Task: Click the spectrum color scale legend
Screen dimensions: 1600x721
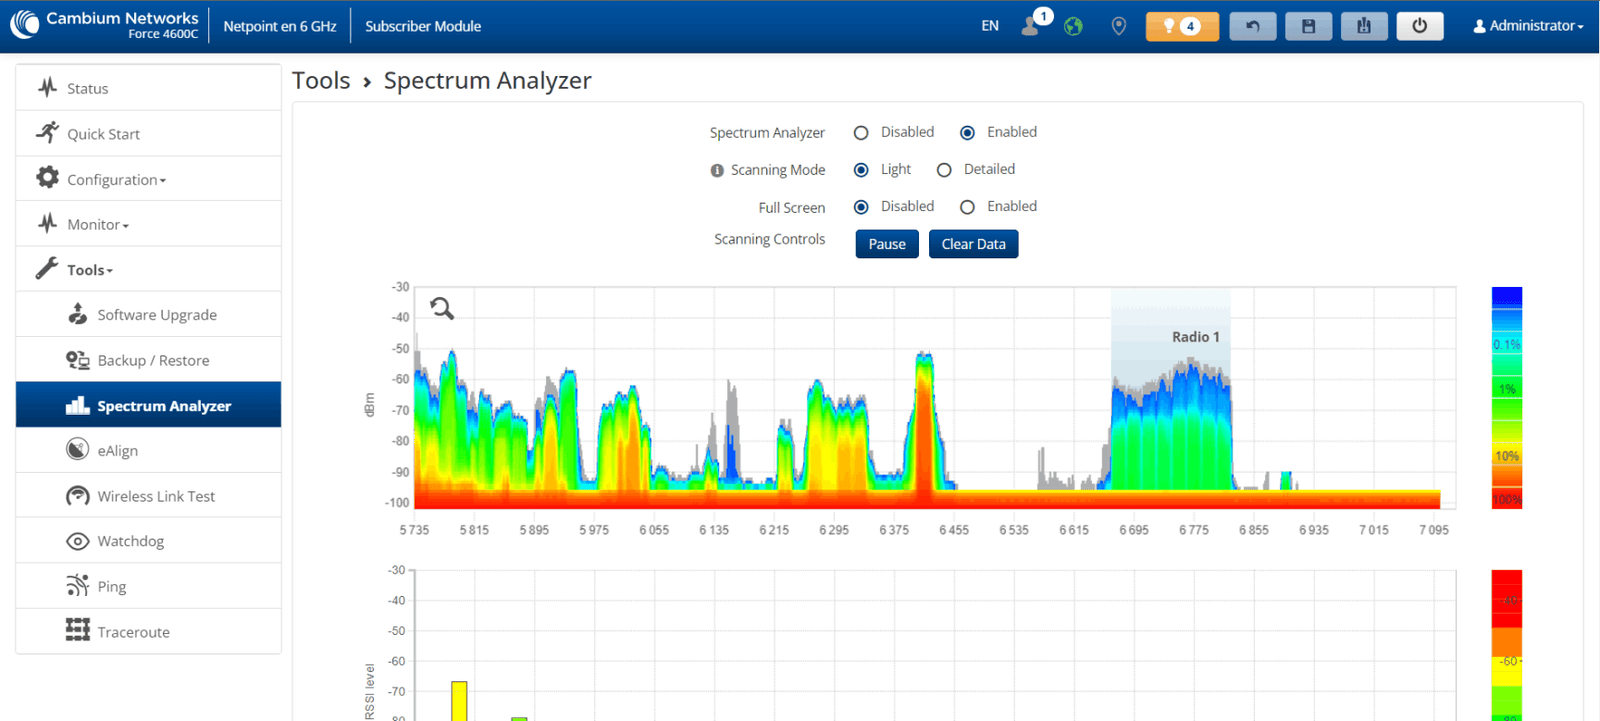Action: point(1506,397)
